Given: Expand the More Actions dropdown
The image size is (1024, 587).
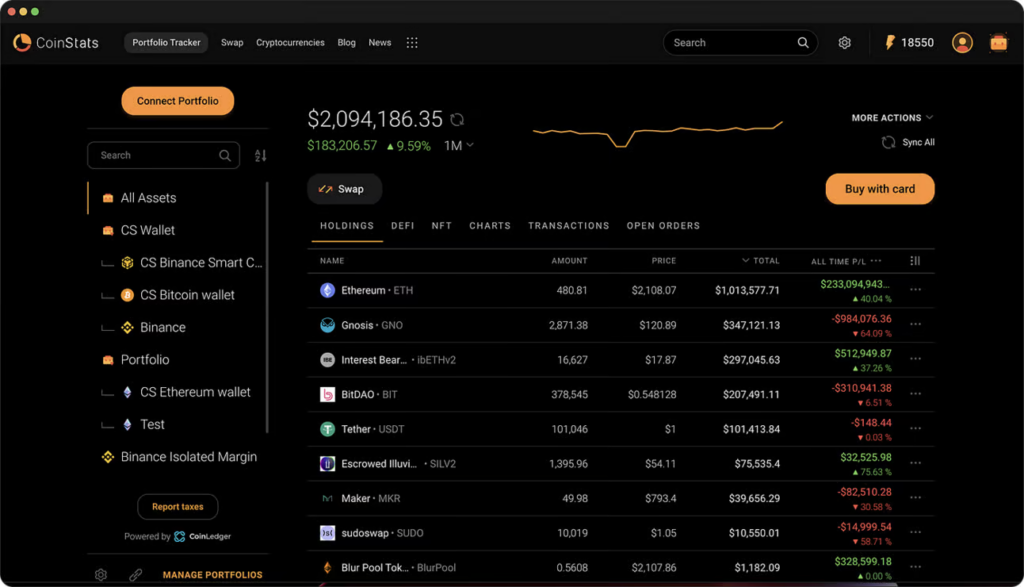Looking at the screenshot, I should pyautogui.click(x=892, y=118).
